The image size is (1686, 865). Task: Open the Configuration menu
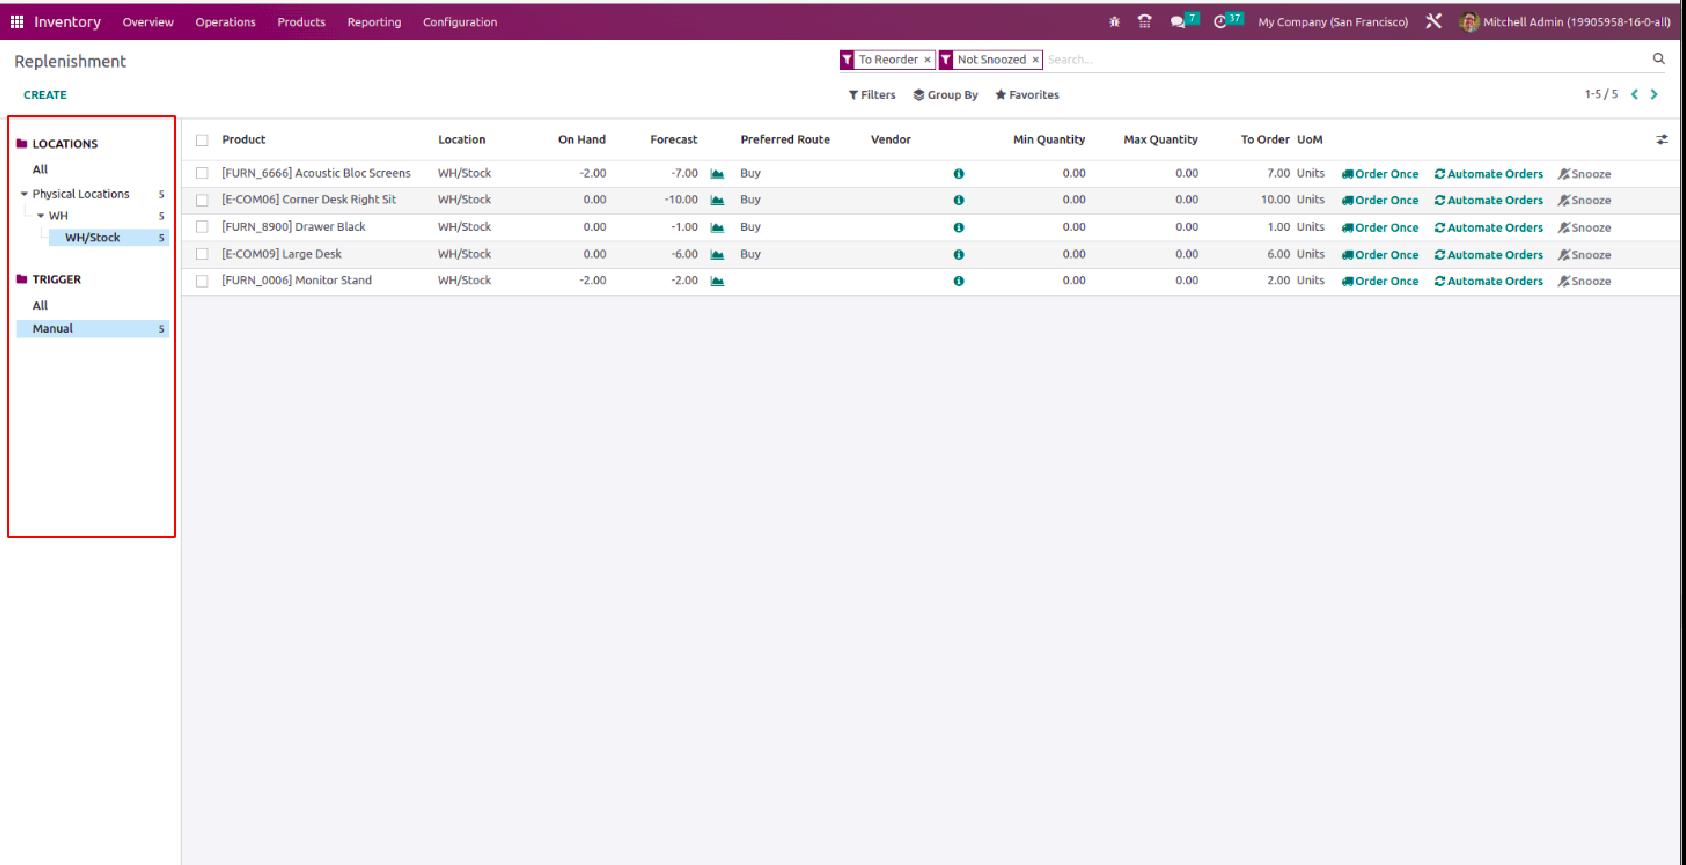point(460,22)
